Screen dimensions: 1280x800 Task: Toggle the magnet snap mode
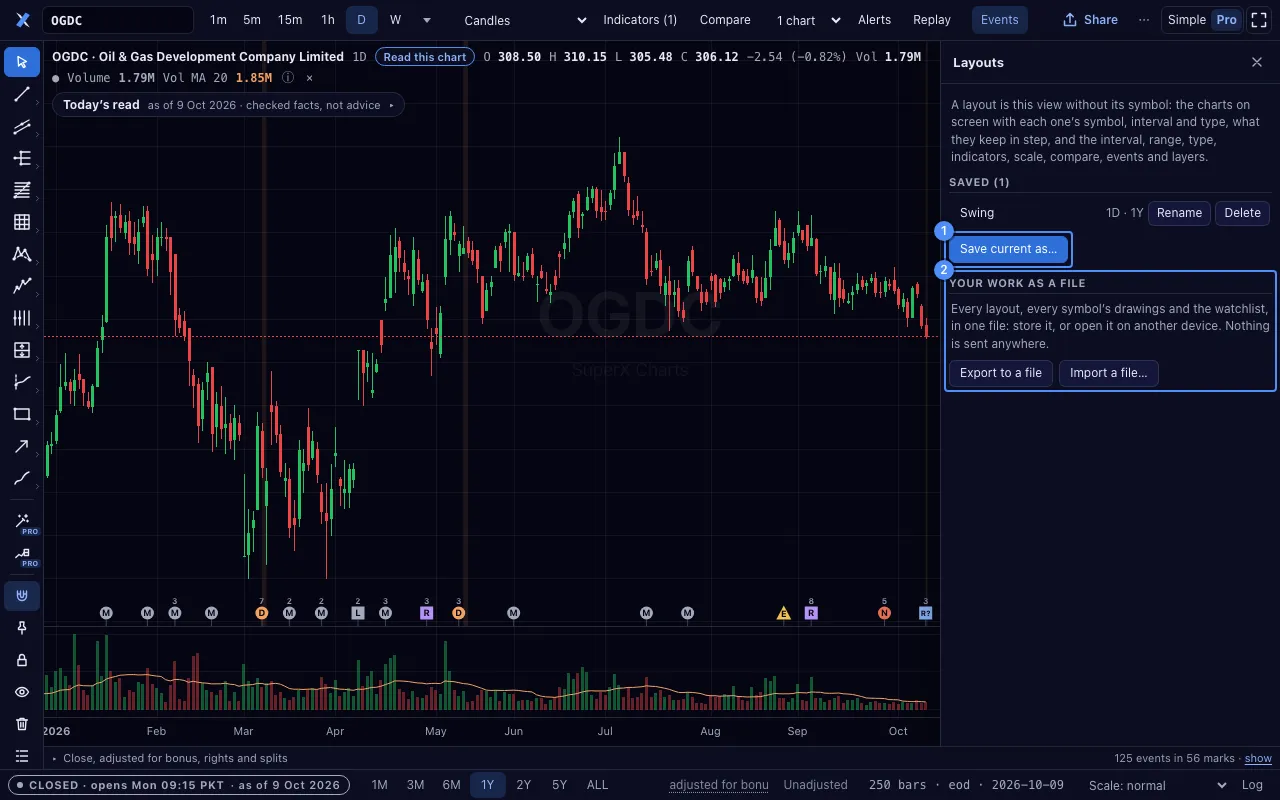click(22, 596)
